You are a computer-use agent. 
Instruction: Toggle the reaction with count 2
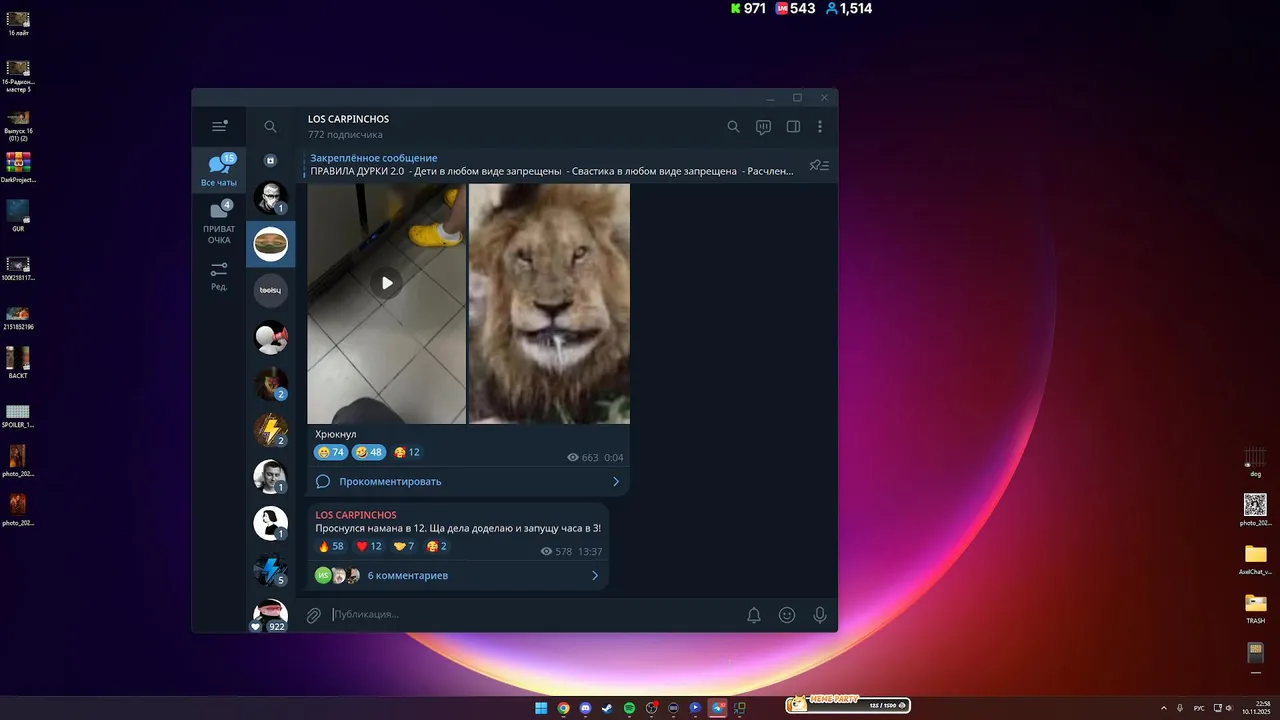pos(437,546)
